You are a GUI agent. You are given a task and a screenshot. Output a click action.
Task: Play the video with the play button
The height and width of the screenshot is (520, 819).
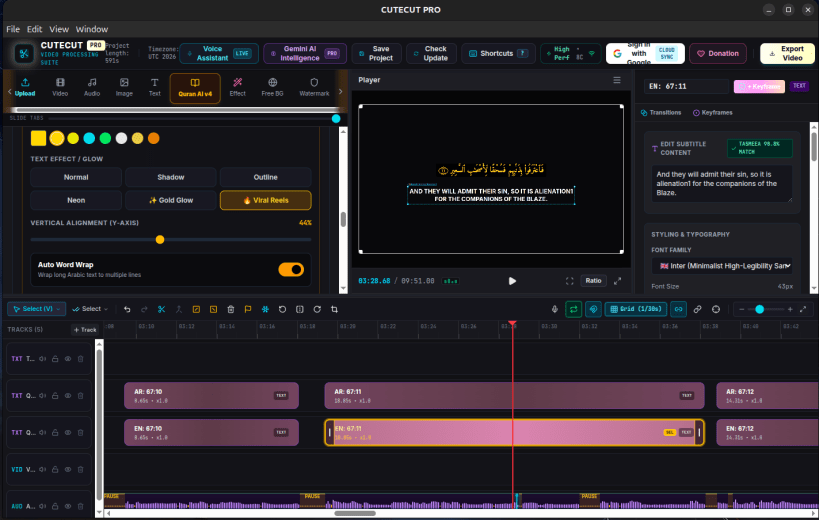coord(512,281)
